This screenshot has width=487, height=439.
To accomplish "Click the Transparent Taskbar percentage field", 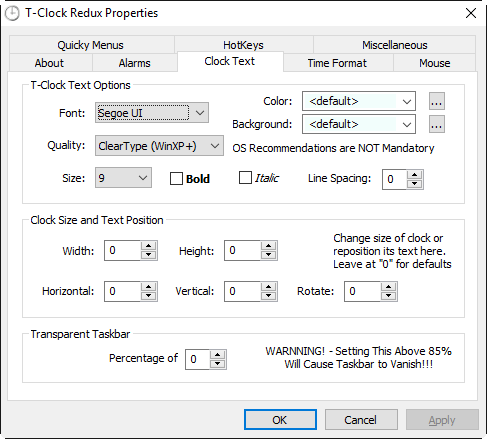I will click(198, 359).
